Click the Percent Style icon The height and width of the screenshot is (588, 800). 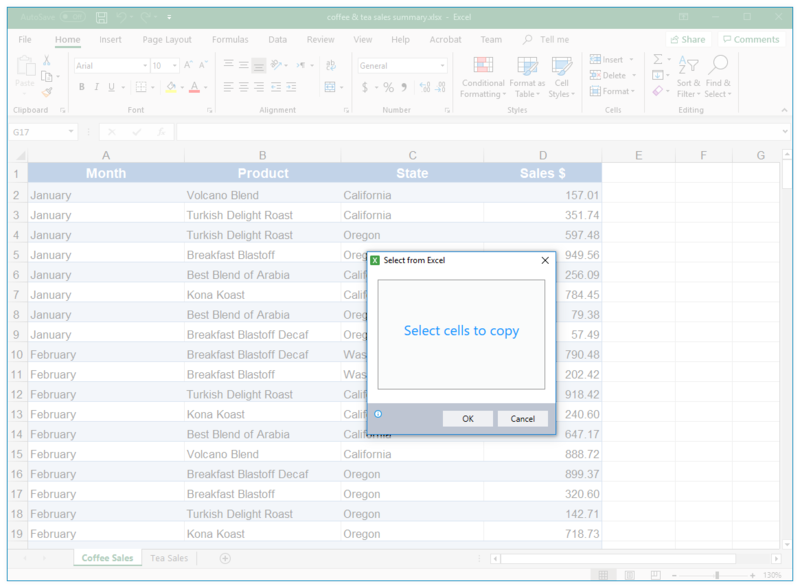[388, 87]
